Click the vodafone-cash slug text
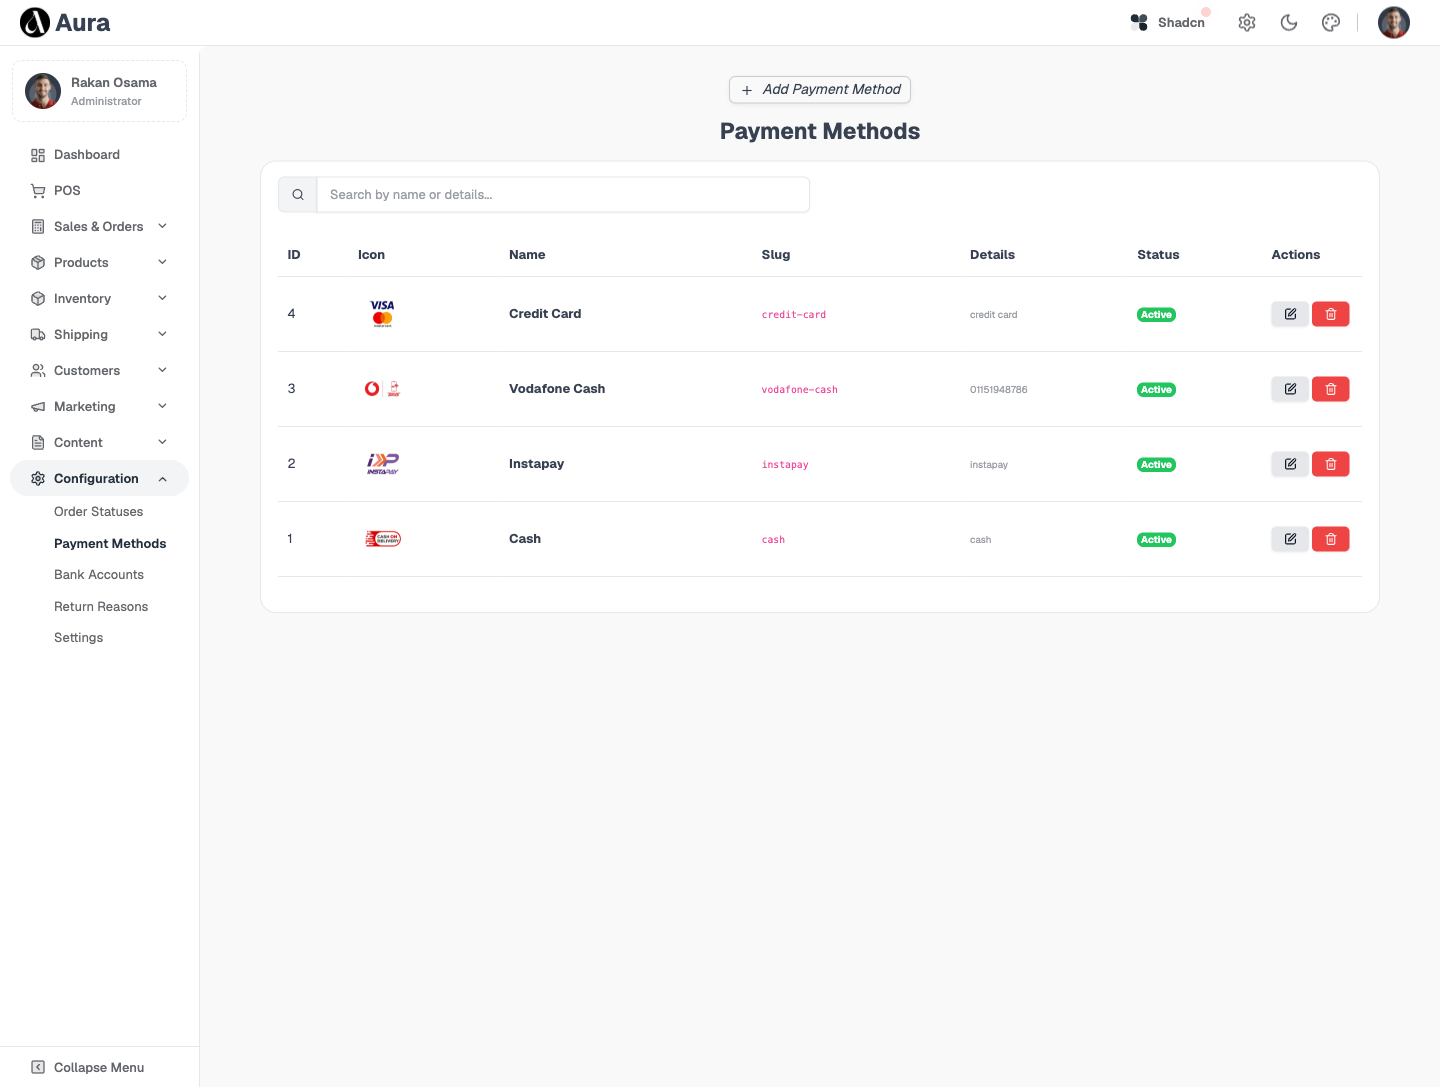This screenshot has width=1440, height=1087. click(x=799, y=390)
